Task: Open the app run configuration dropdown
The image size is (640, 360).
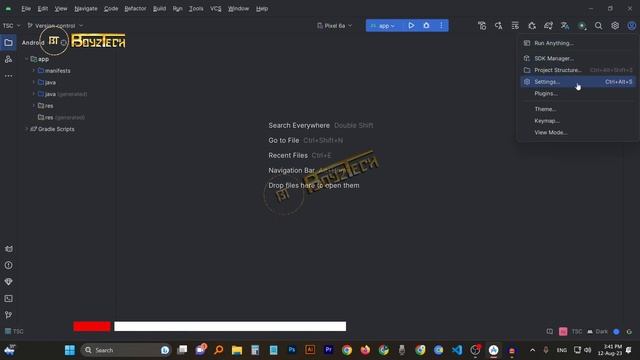Action: point(383,26)
